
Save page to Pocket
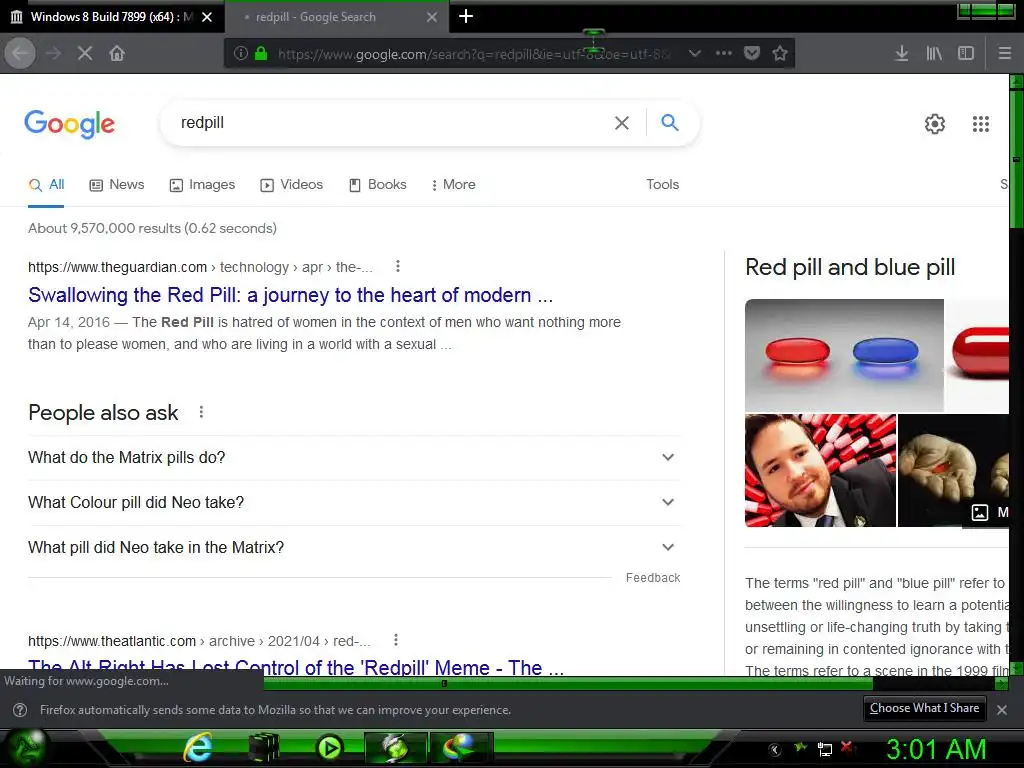click(752, 53)
